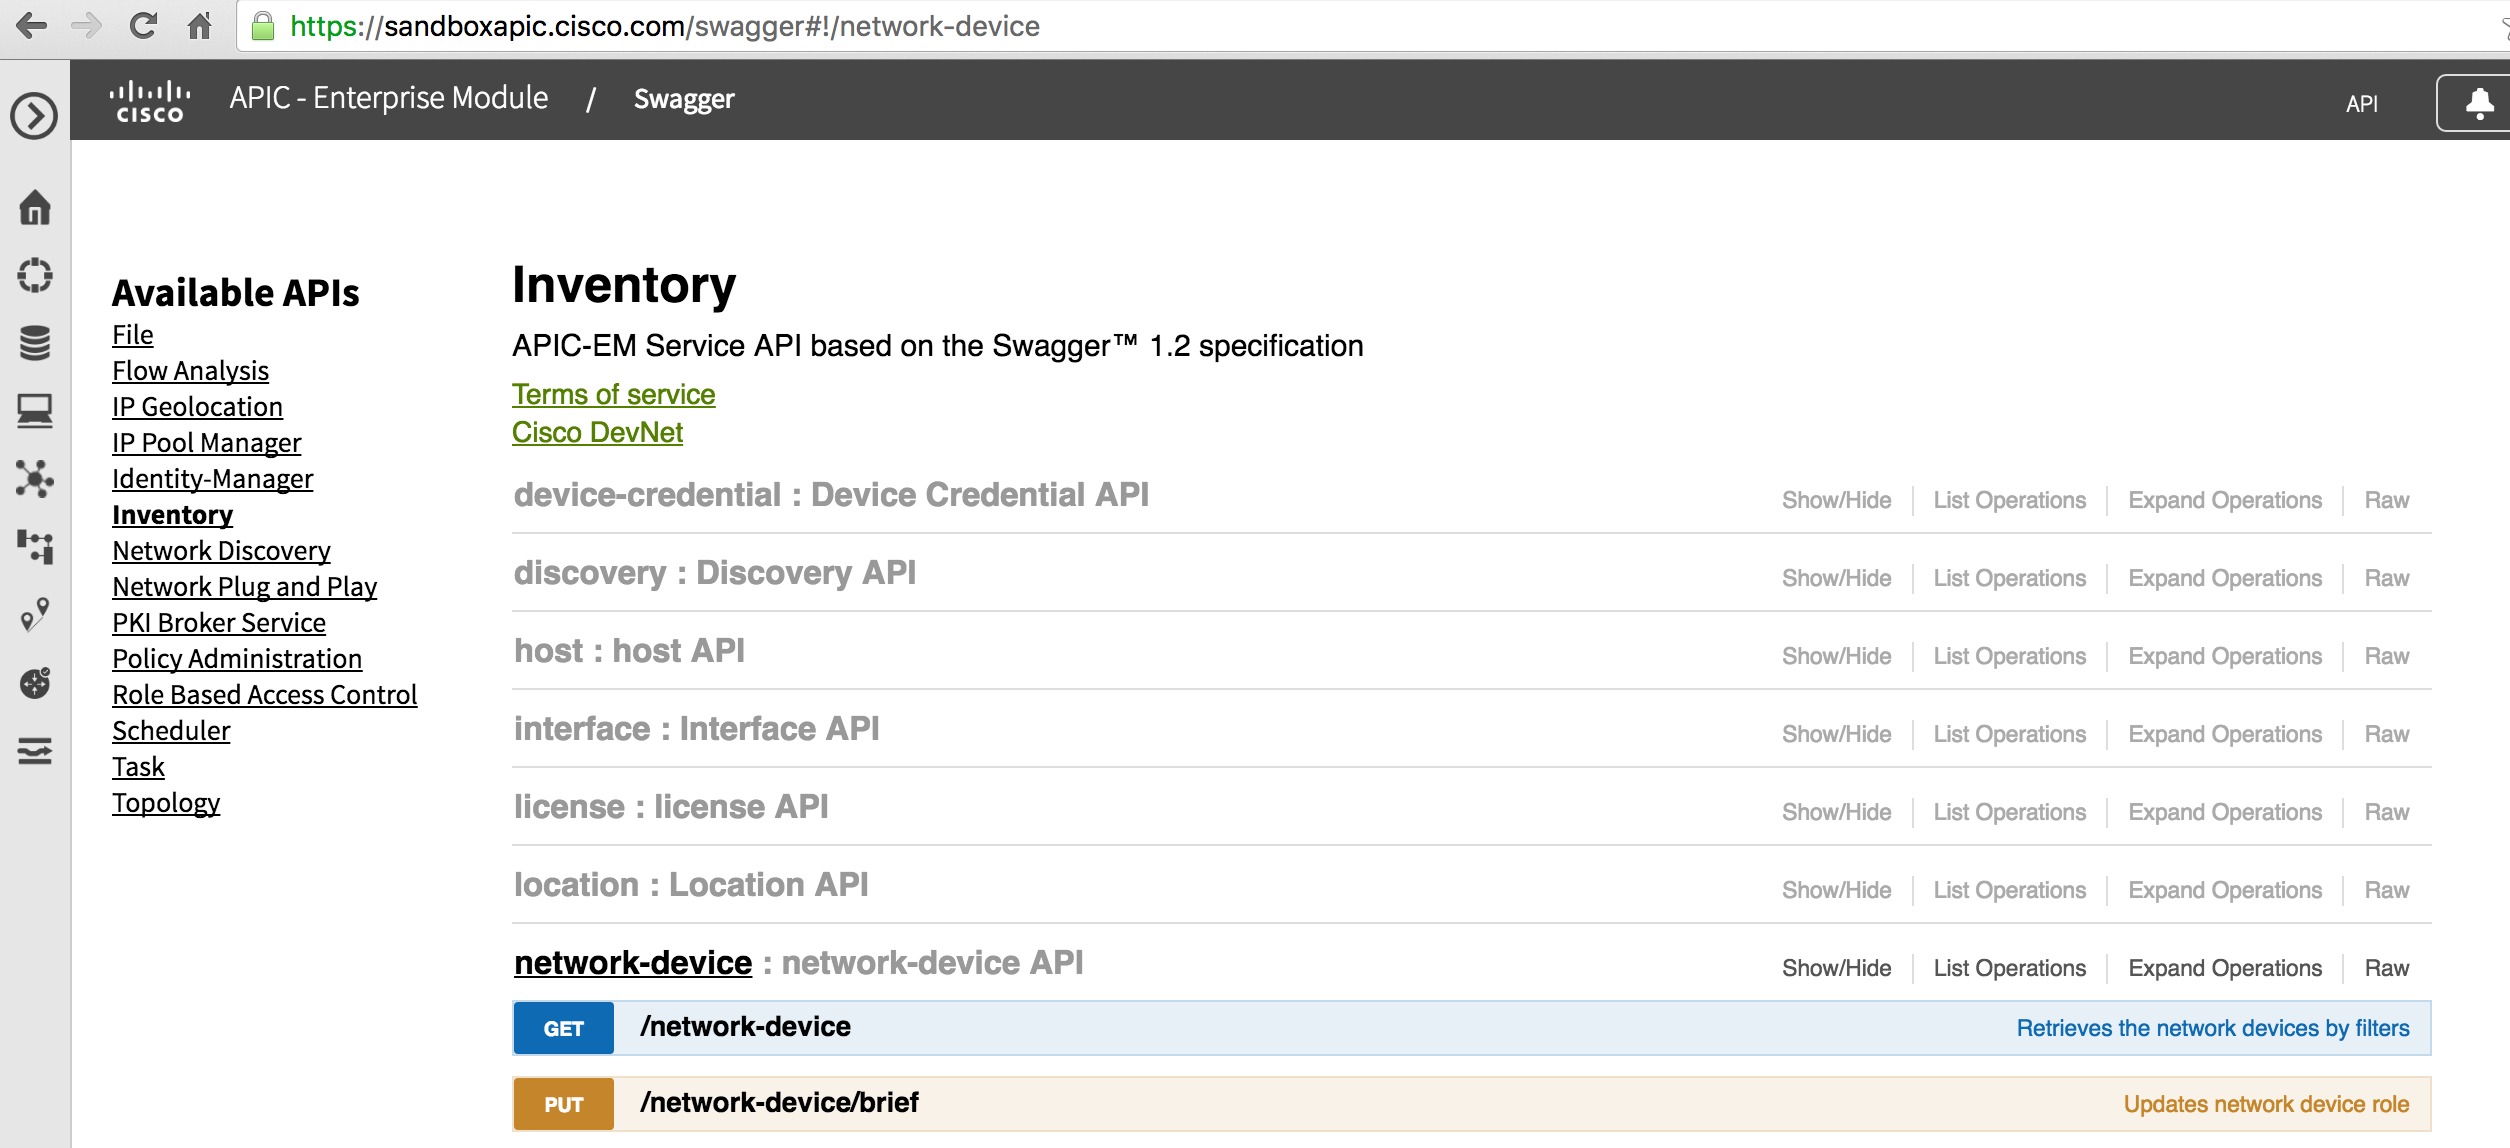Open the topology network nodes icon in sidebar
This screenshot has width=2510, height=1148.
(x=35, y=479)
